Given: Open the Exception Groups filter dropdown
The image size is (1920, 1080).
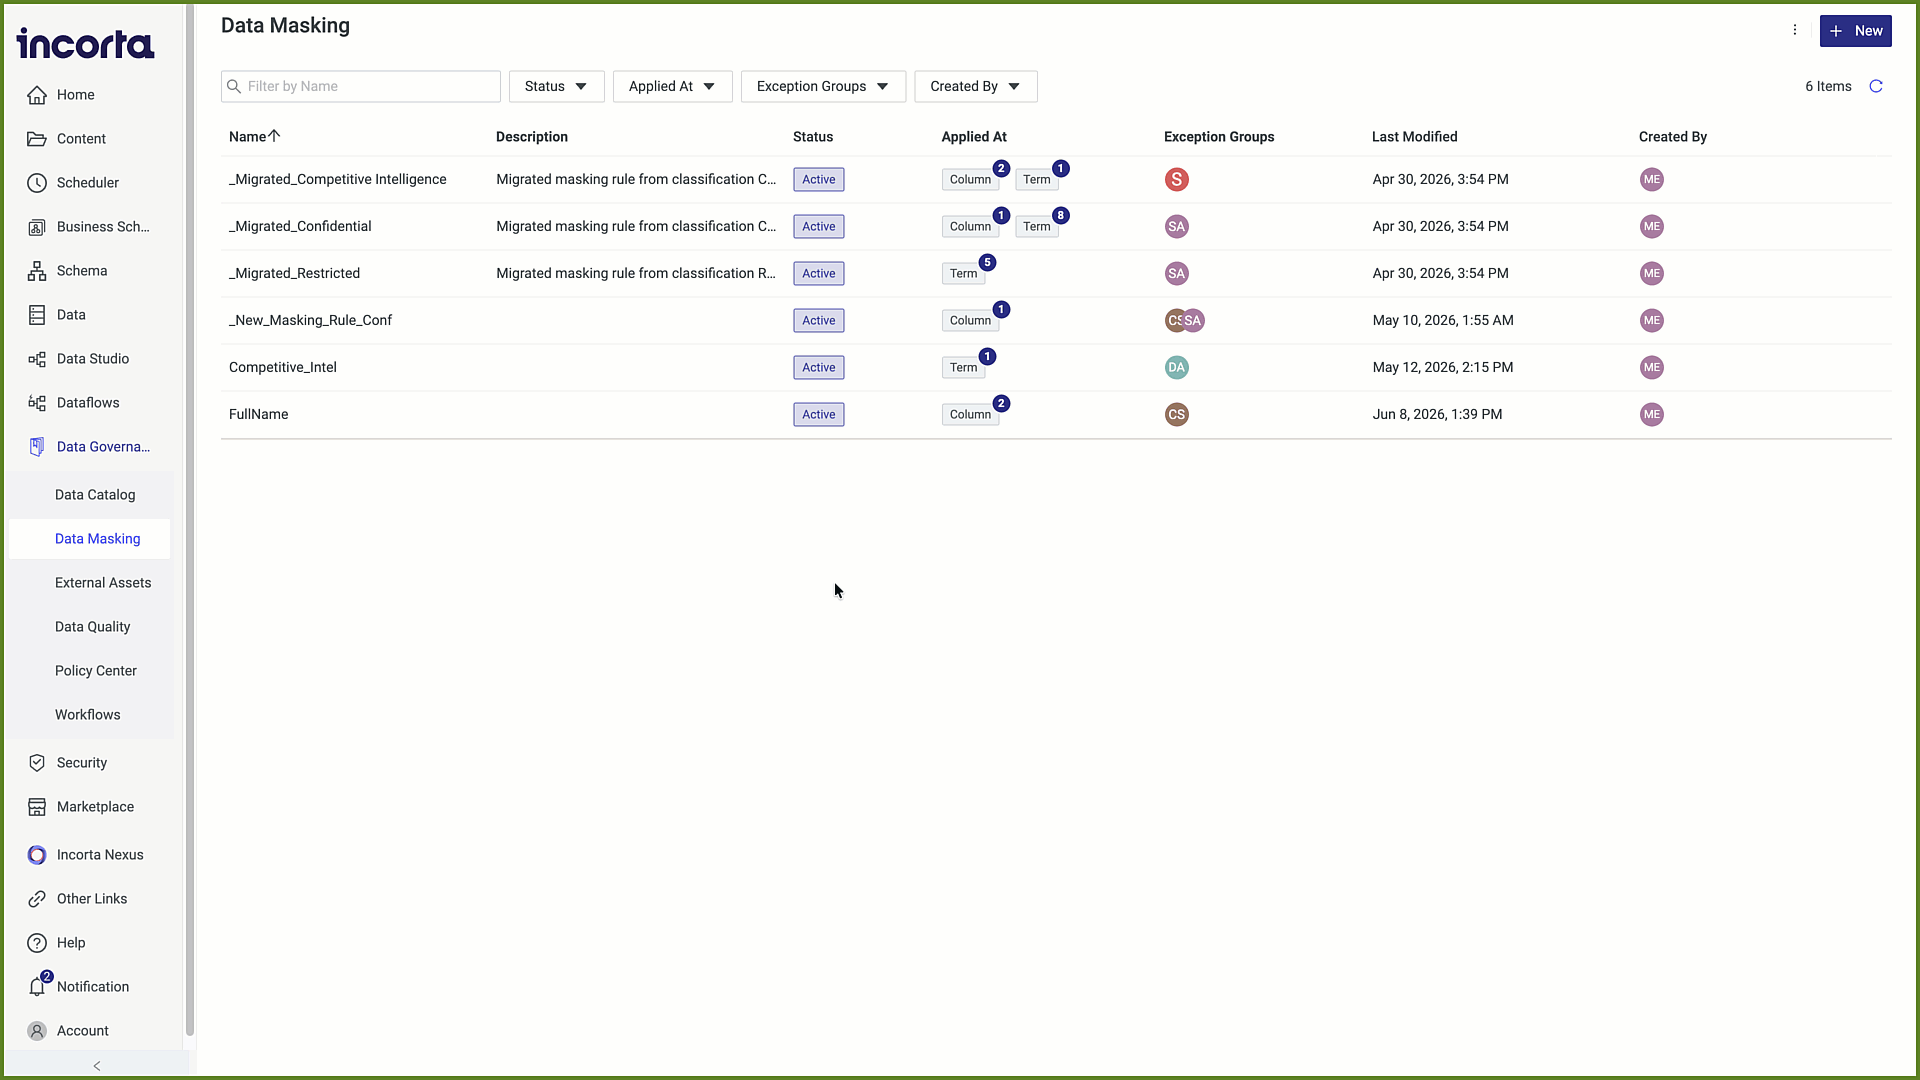Looking at the screenshot, I should pos(823,86).
